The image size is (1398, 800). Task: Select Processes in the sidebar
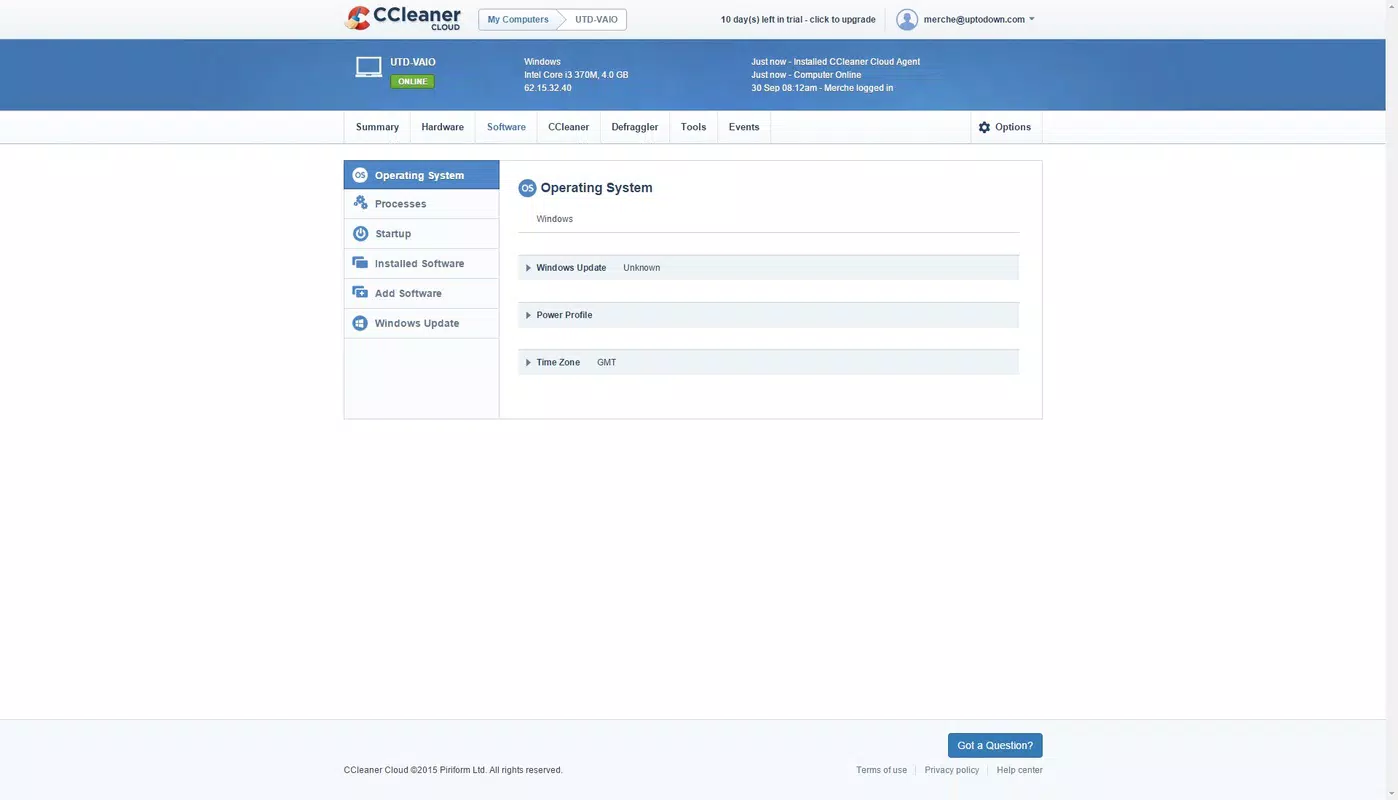[x=421, y=204]
